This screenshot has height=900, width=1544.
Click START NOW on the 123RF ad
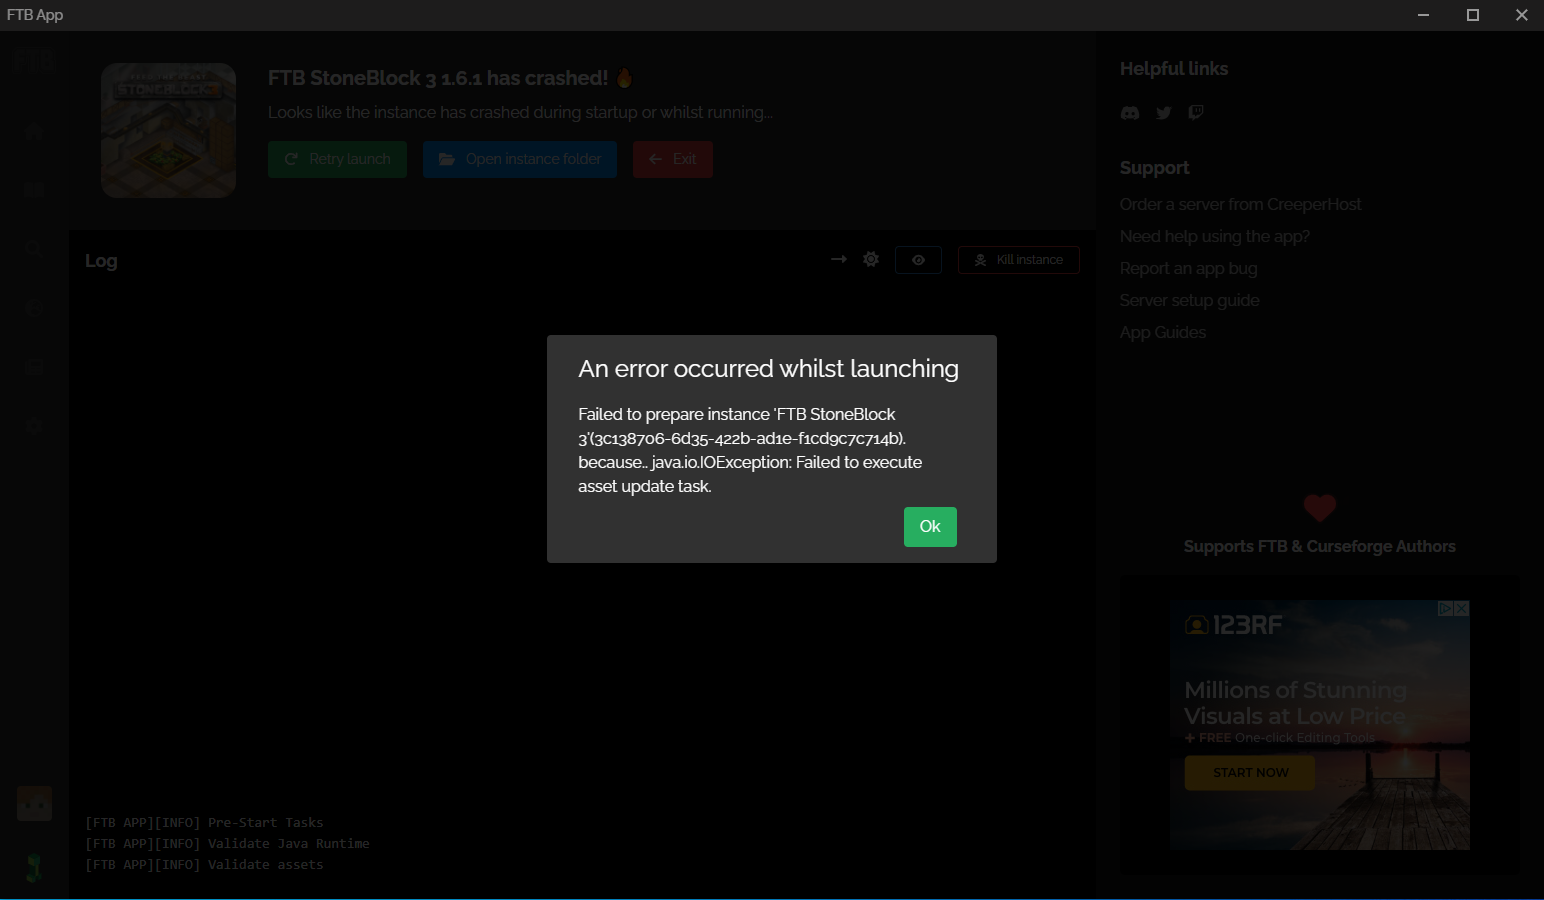[1249, 772]
